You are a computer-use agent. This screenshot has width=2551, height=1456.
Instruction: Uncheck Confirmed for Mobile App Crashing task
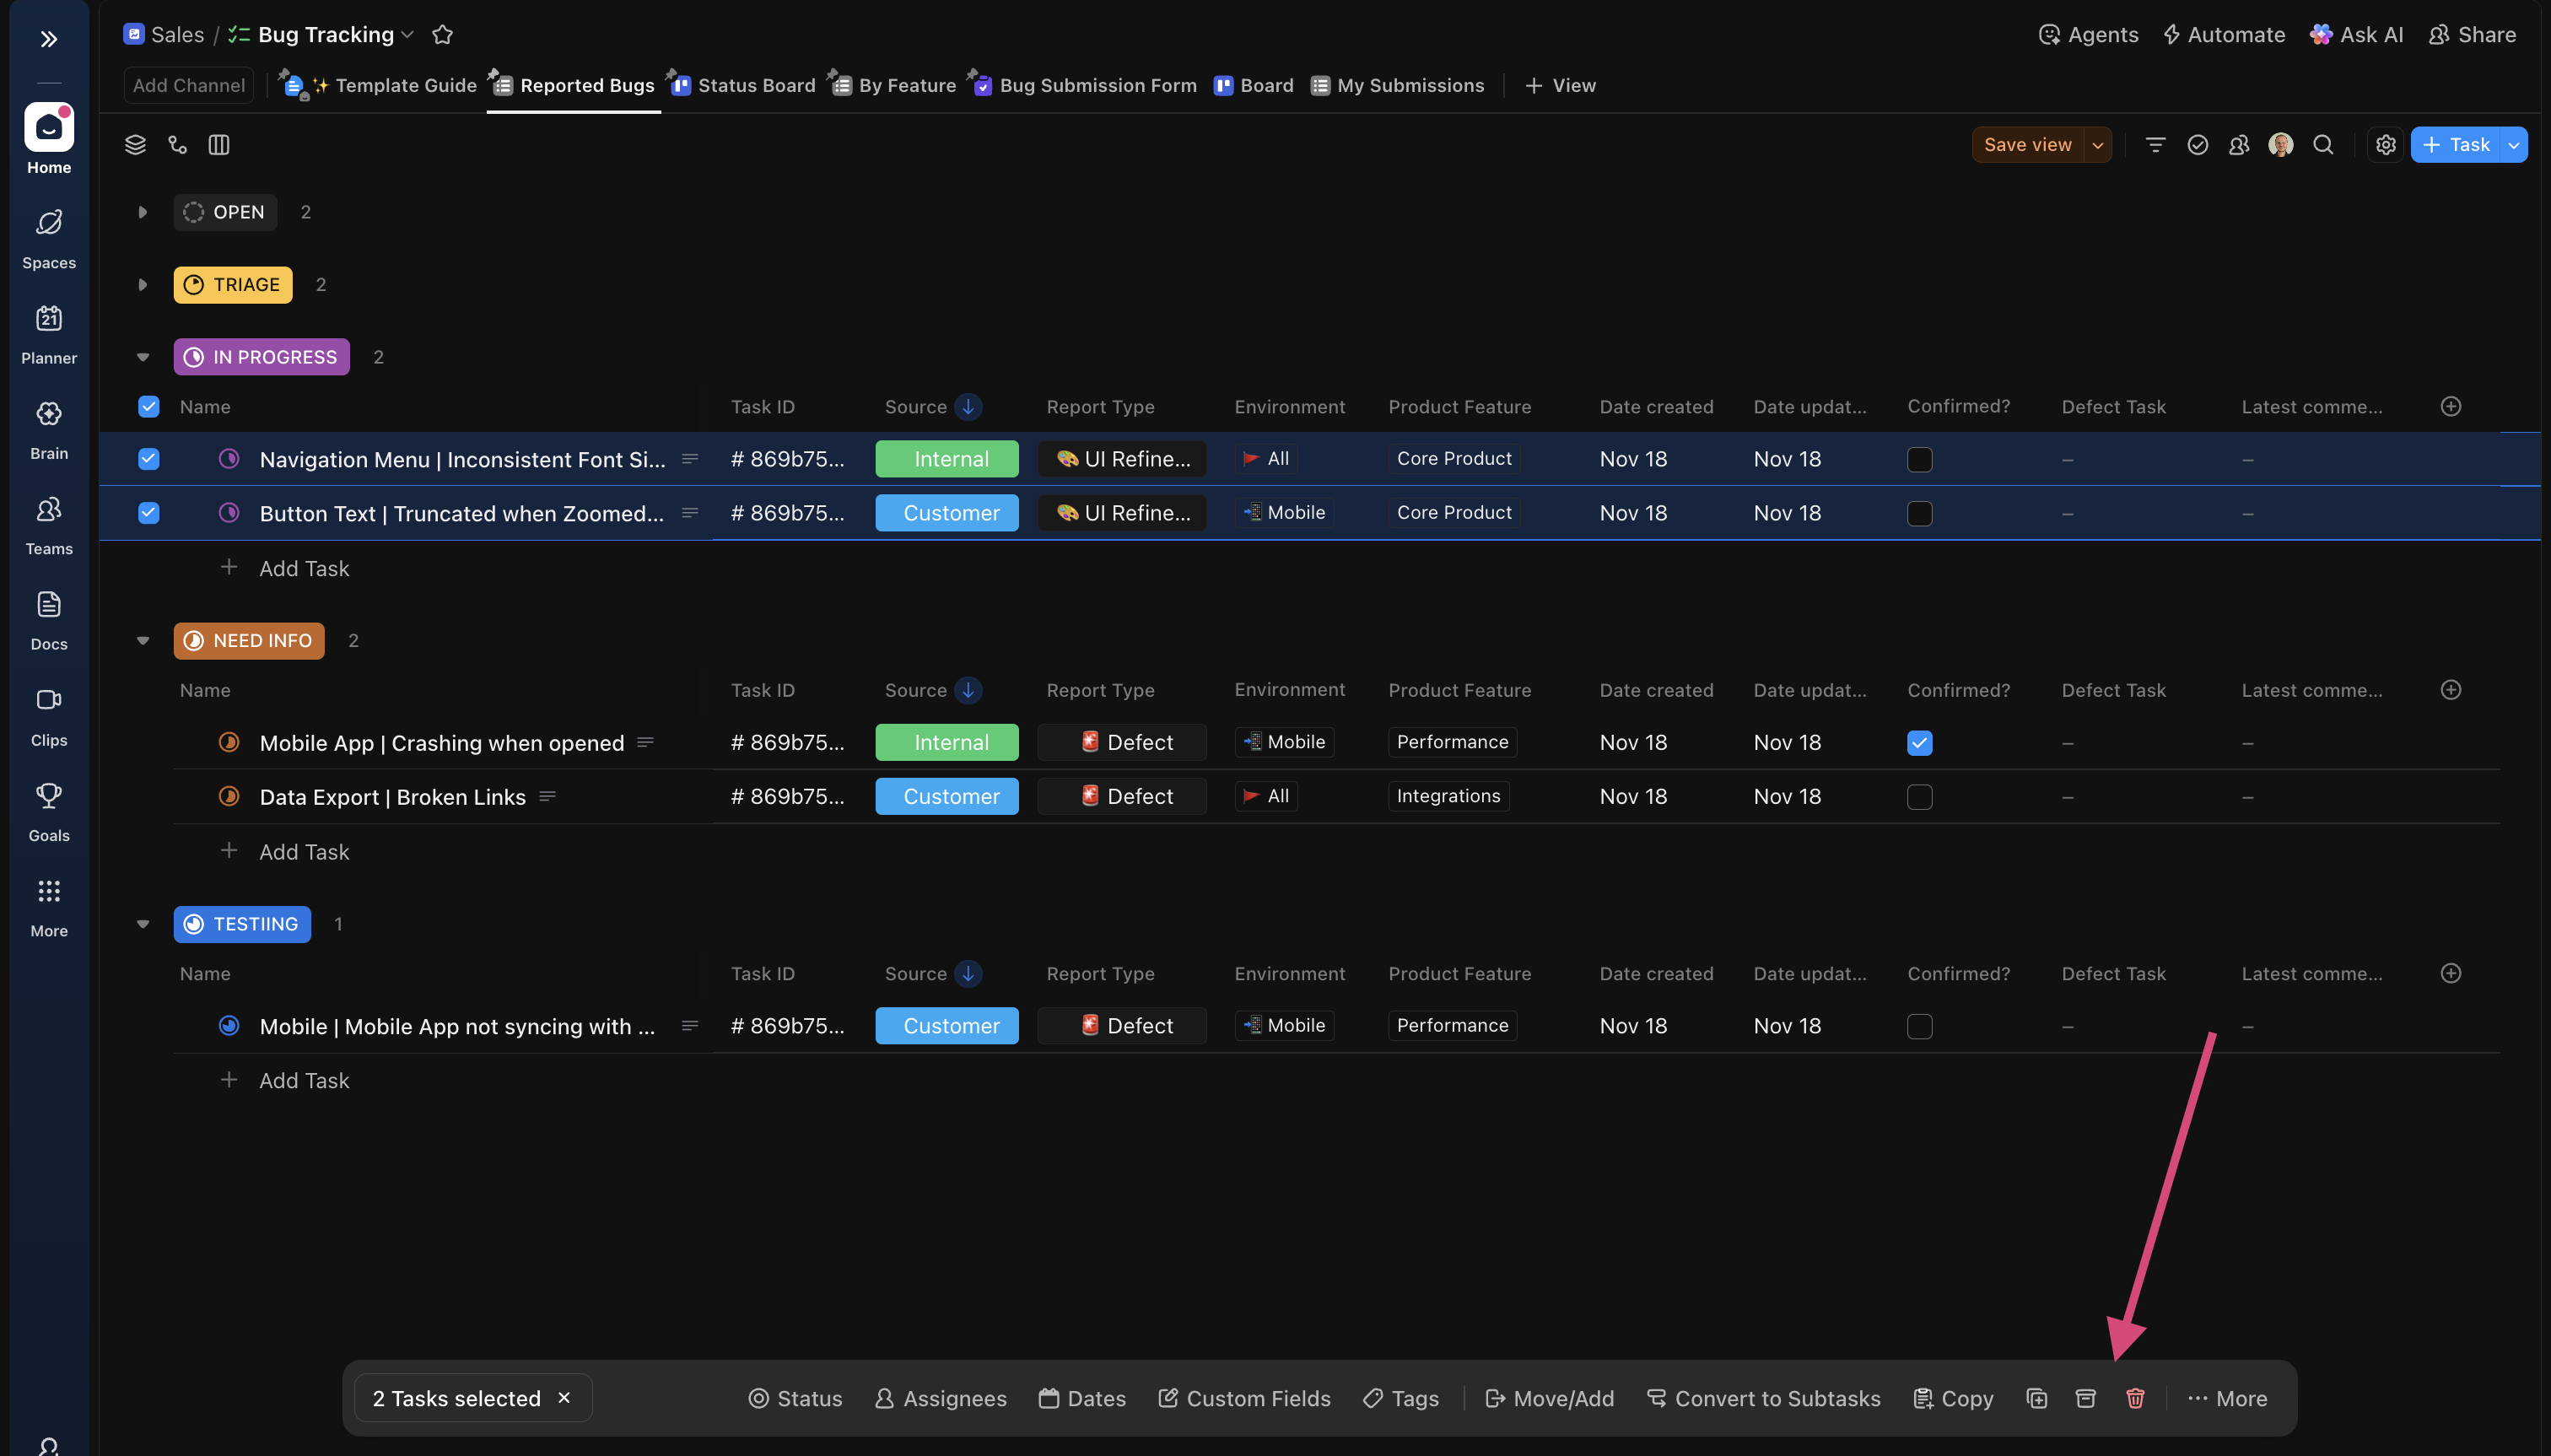click(x=1919, y=743)
